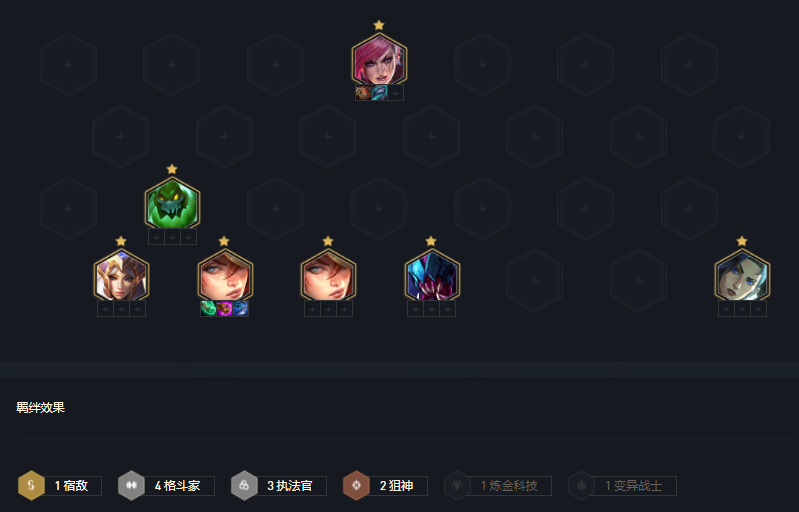The width and height of the screenshot is (799, 512).
Task: Click the orange item icon under the top champion
Action: (363, 93)
